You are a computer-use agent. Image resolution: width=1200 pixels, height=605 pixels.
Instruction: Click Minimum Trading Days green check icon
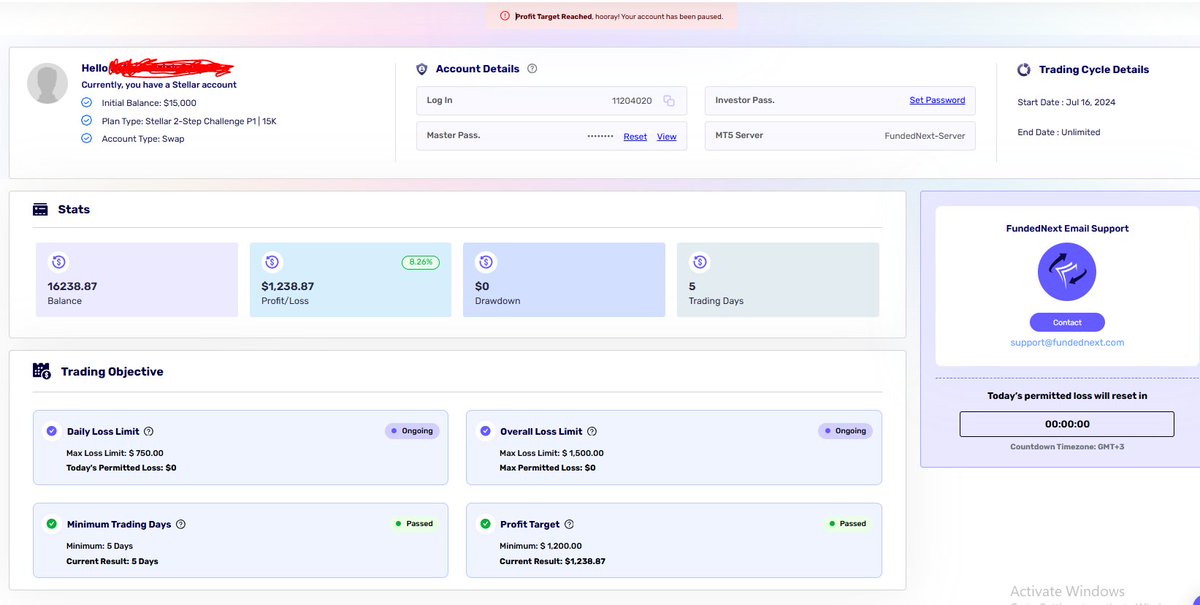coord(52,523)
